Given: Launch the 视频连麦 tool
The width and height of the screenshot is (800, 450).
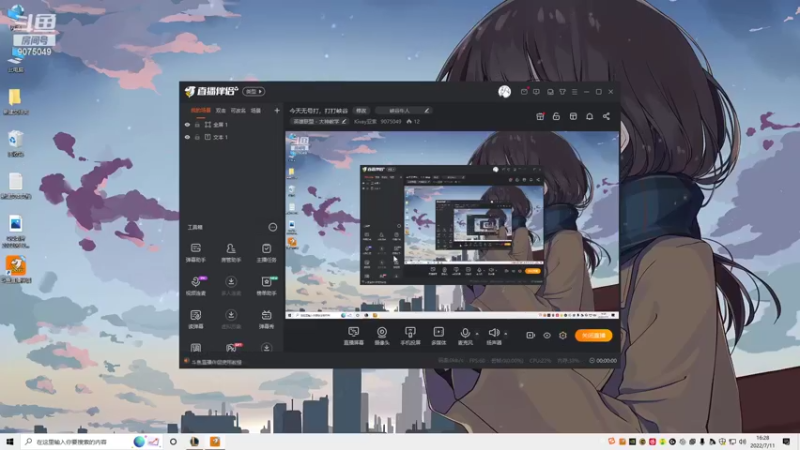Looking at the screenshot, I should (196, 286).
